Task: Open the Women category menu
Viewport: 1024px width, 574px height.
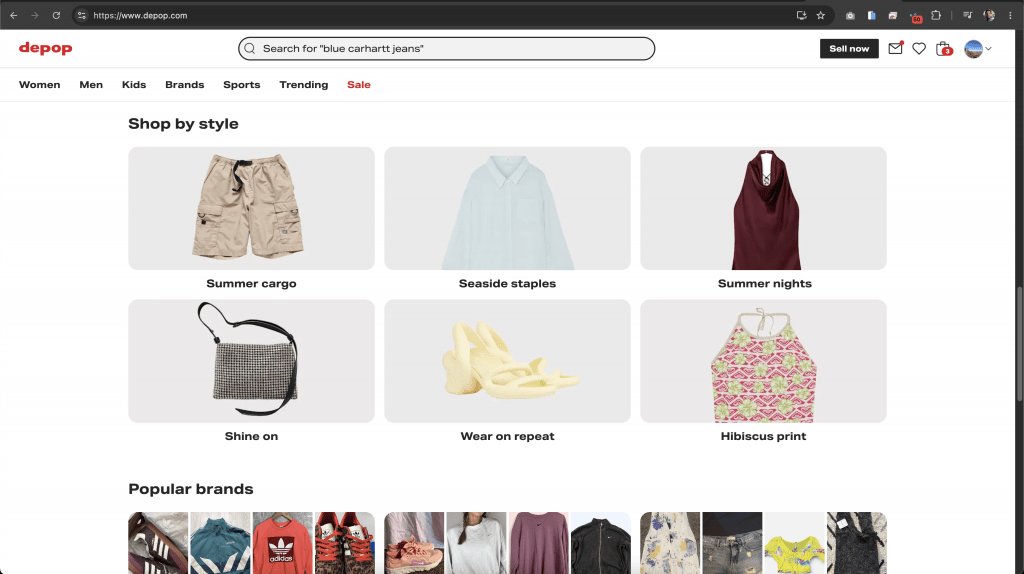Action: (x=40, y=85)
